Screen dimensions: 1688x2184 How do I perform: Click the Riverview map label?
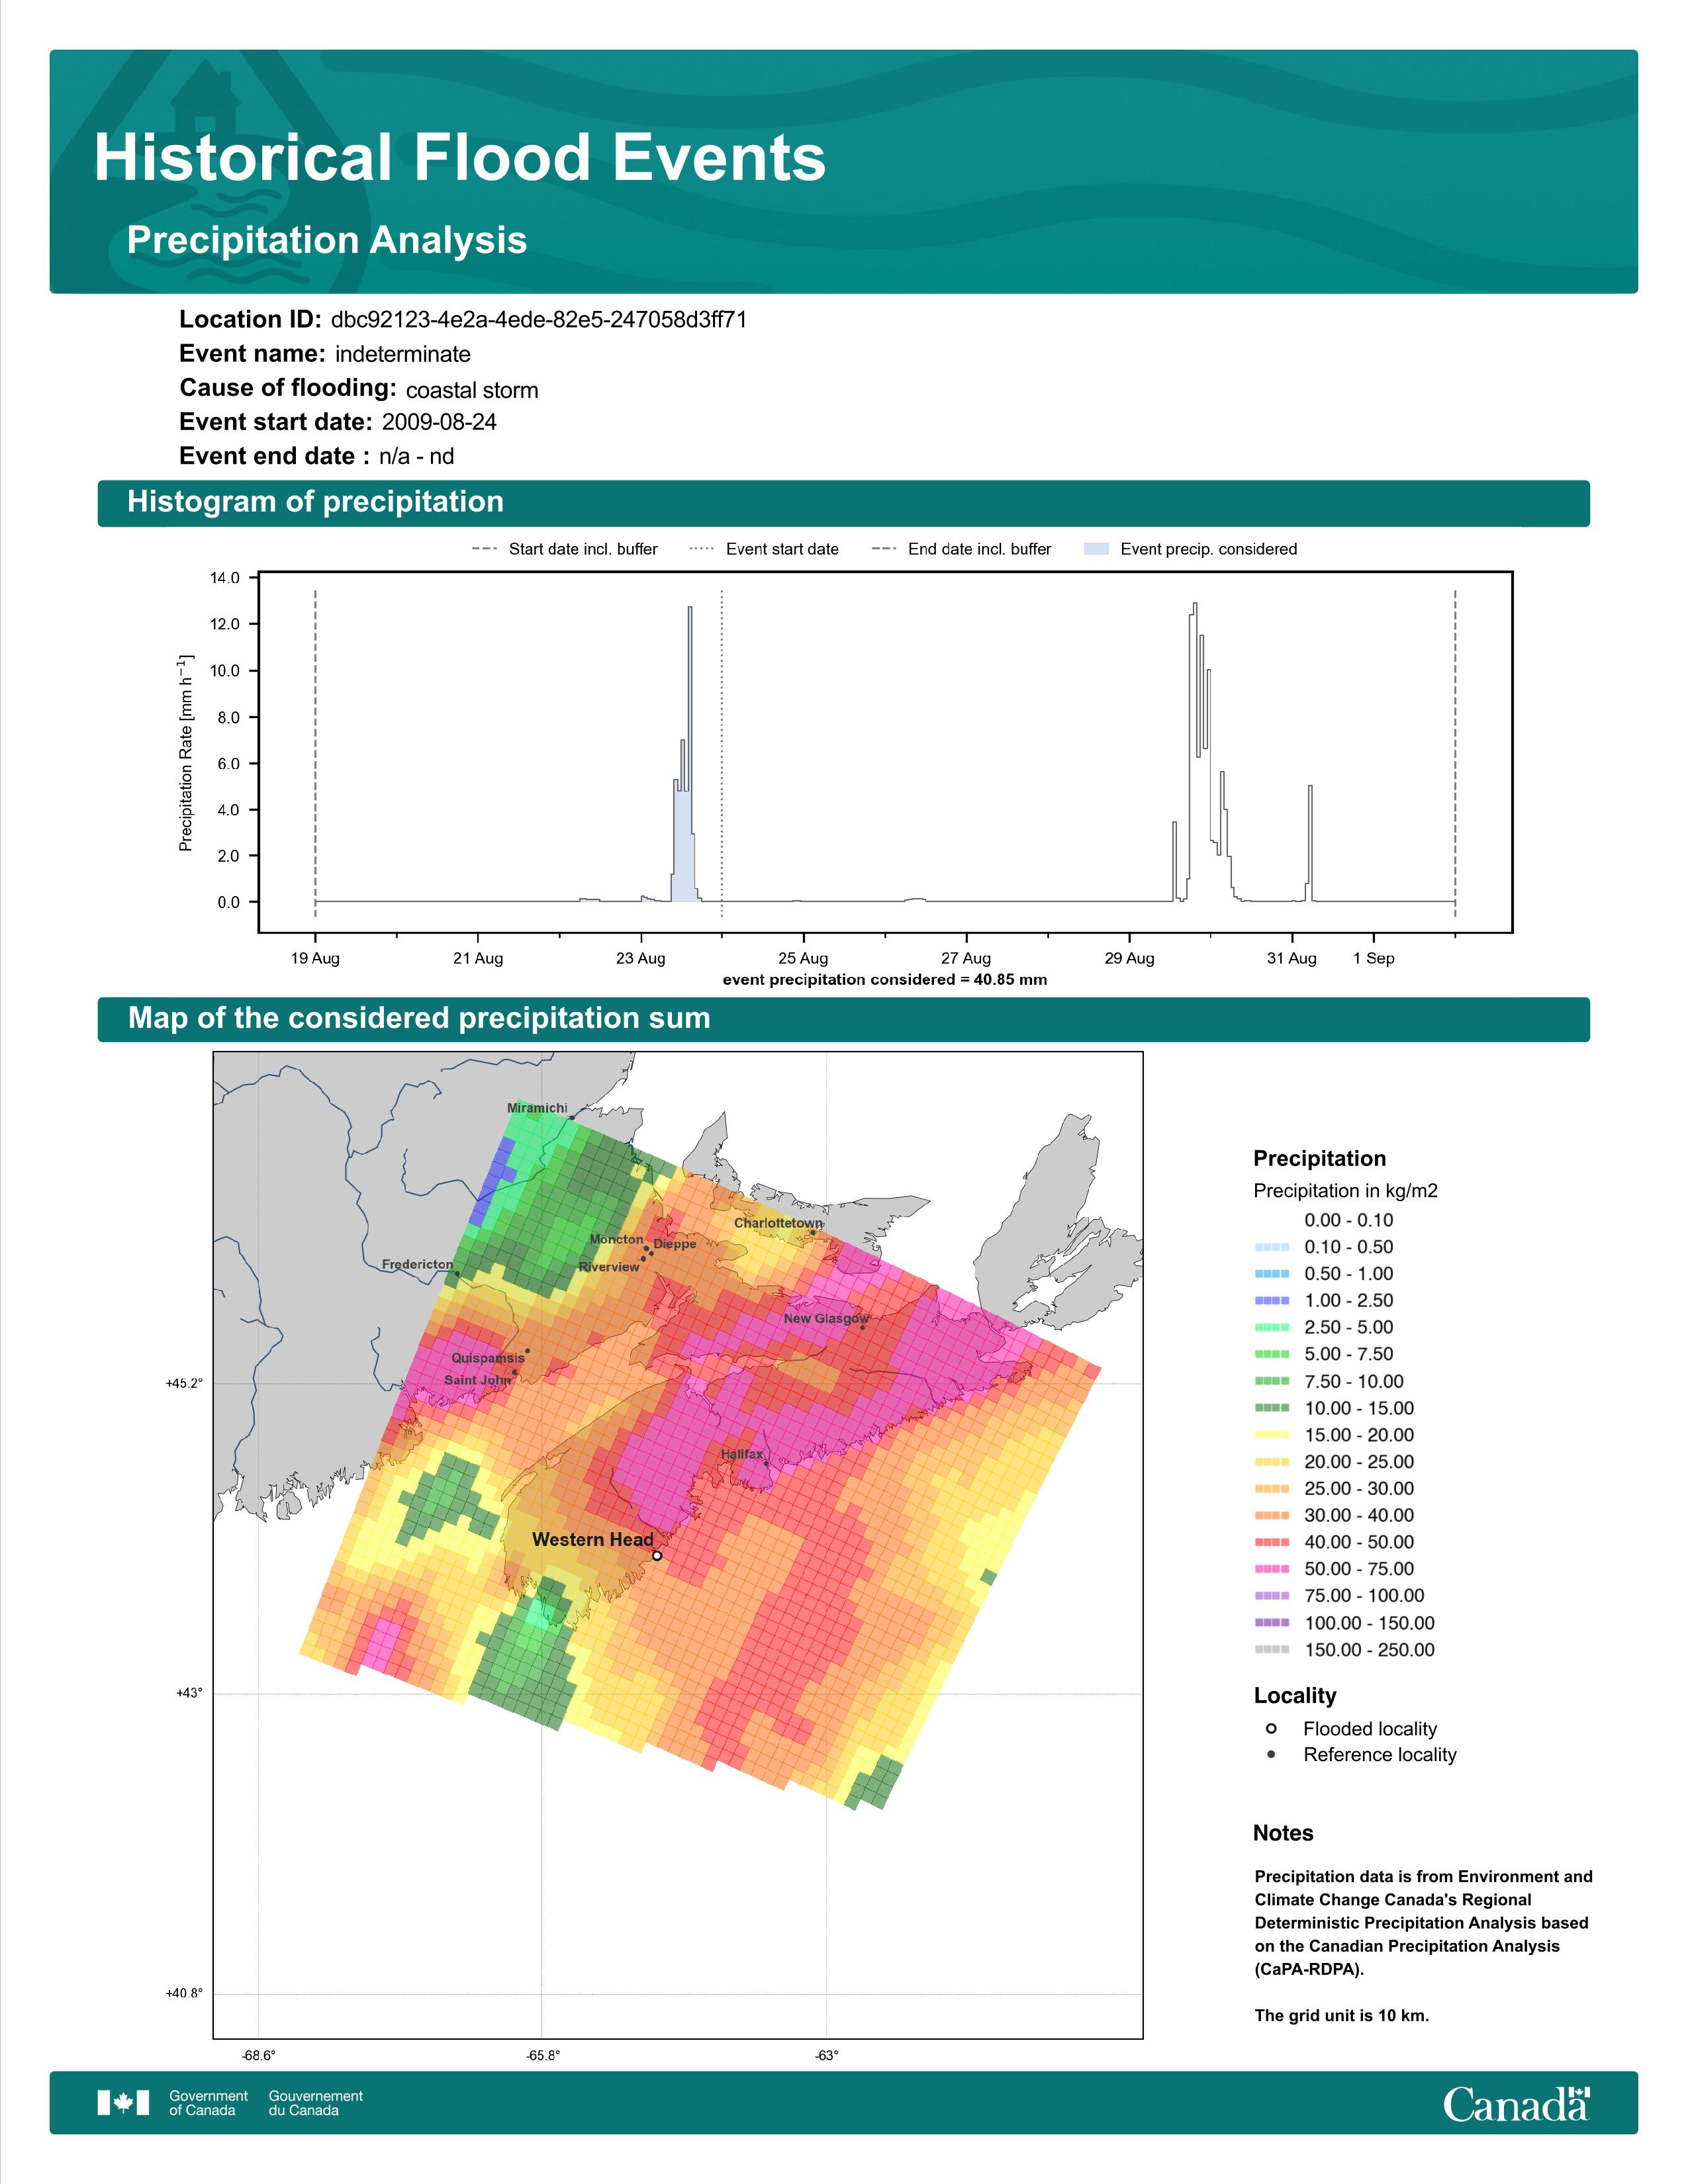click(608, 1267)
